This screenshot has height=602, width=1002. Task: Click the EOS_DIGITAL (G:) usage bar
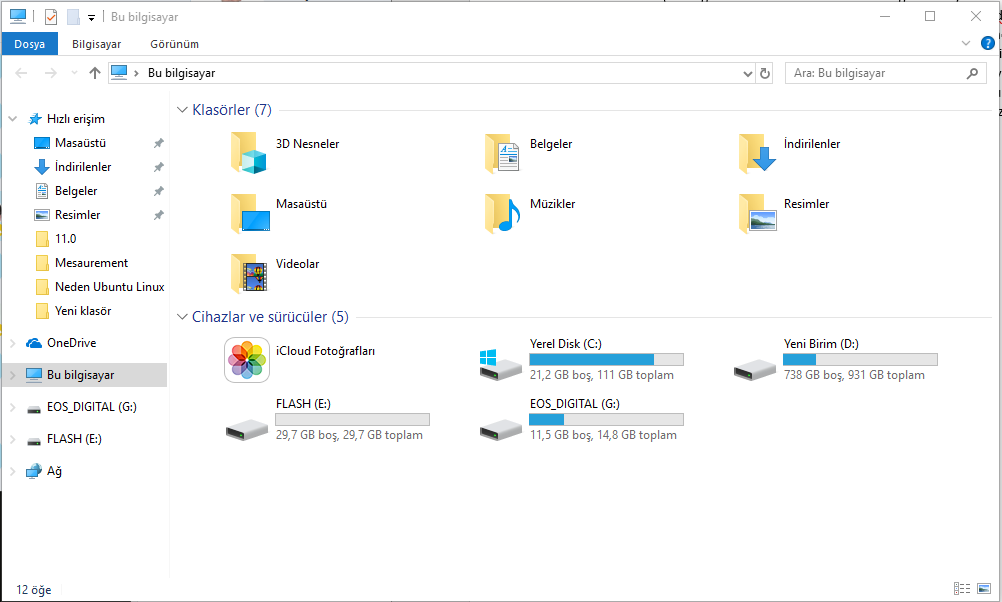click(x=606, y=419)
